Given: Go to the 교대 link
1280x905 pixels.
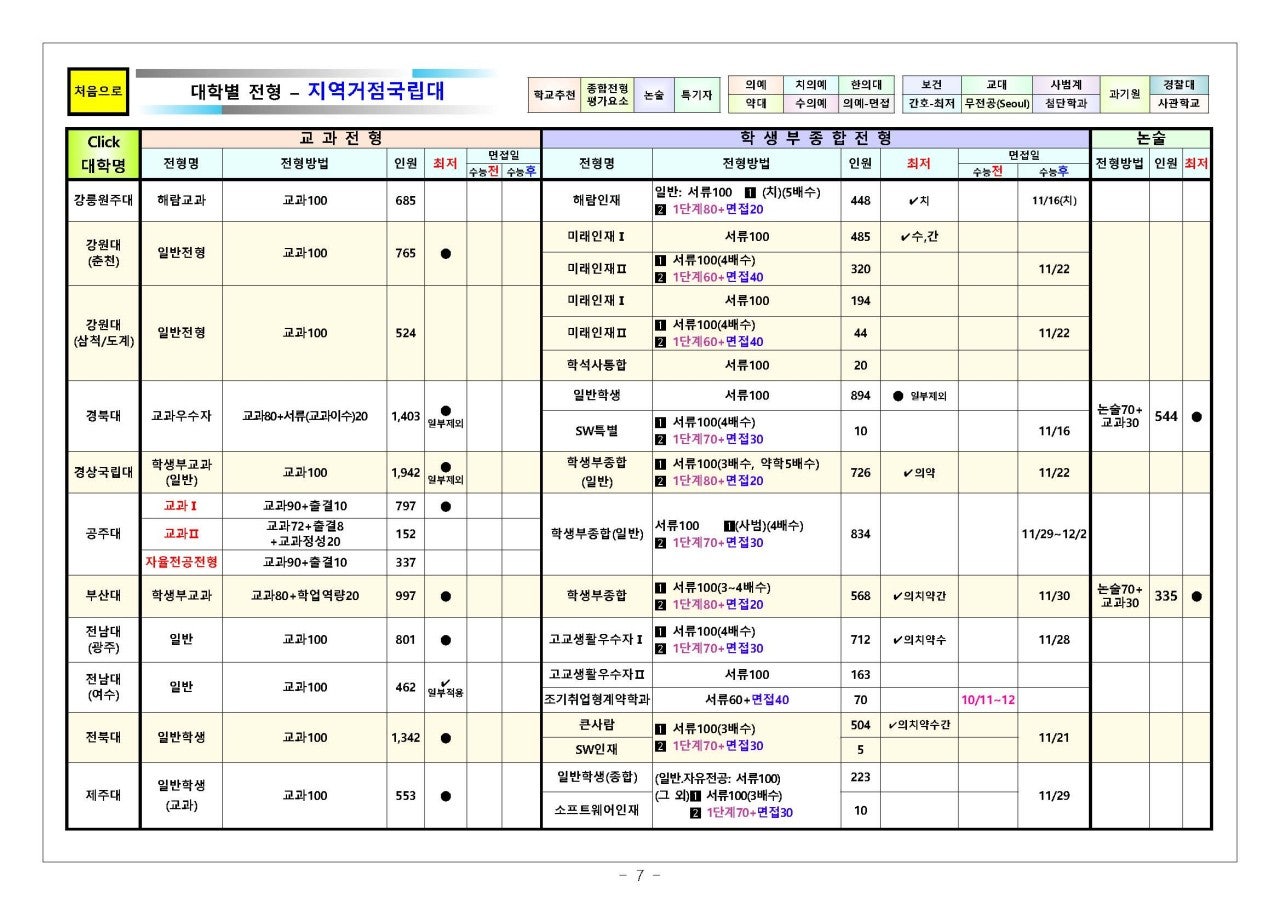Looking at the screenshot, I should [x=996, y=85].
